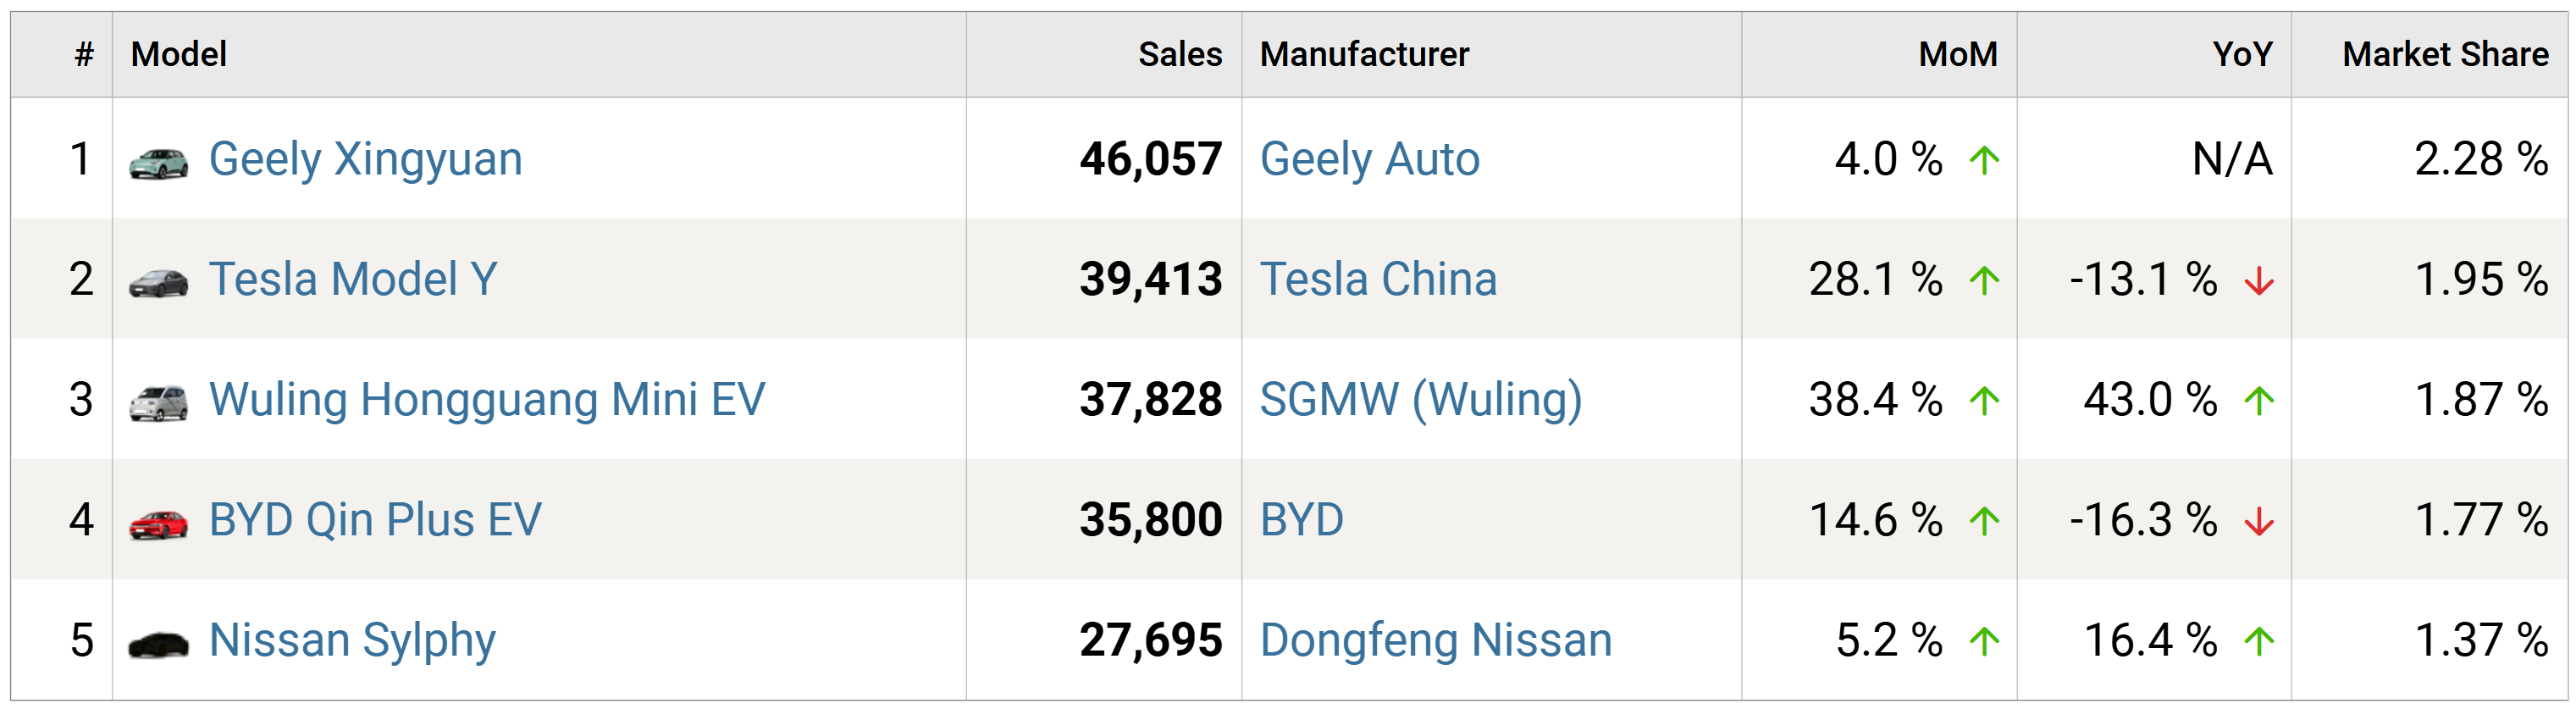
Task: Click the Manufacturer column header
Action: click(x=1364, y=54)
